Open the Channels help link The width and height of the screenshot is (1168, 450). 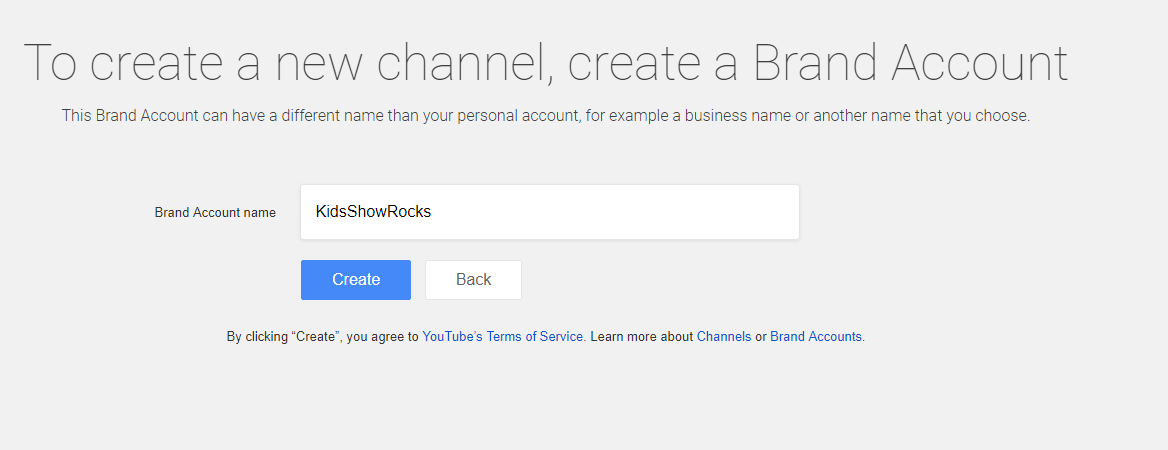[724, 337]
